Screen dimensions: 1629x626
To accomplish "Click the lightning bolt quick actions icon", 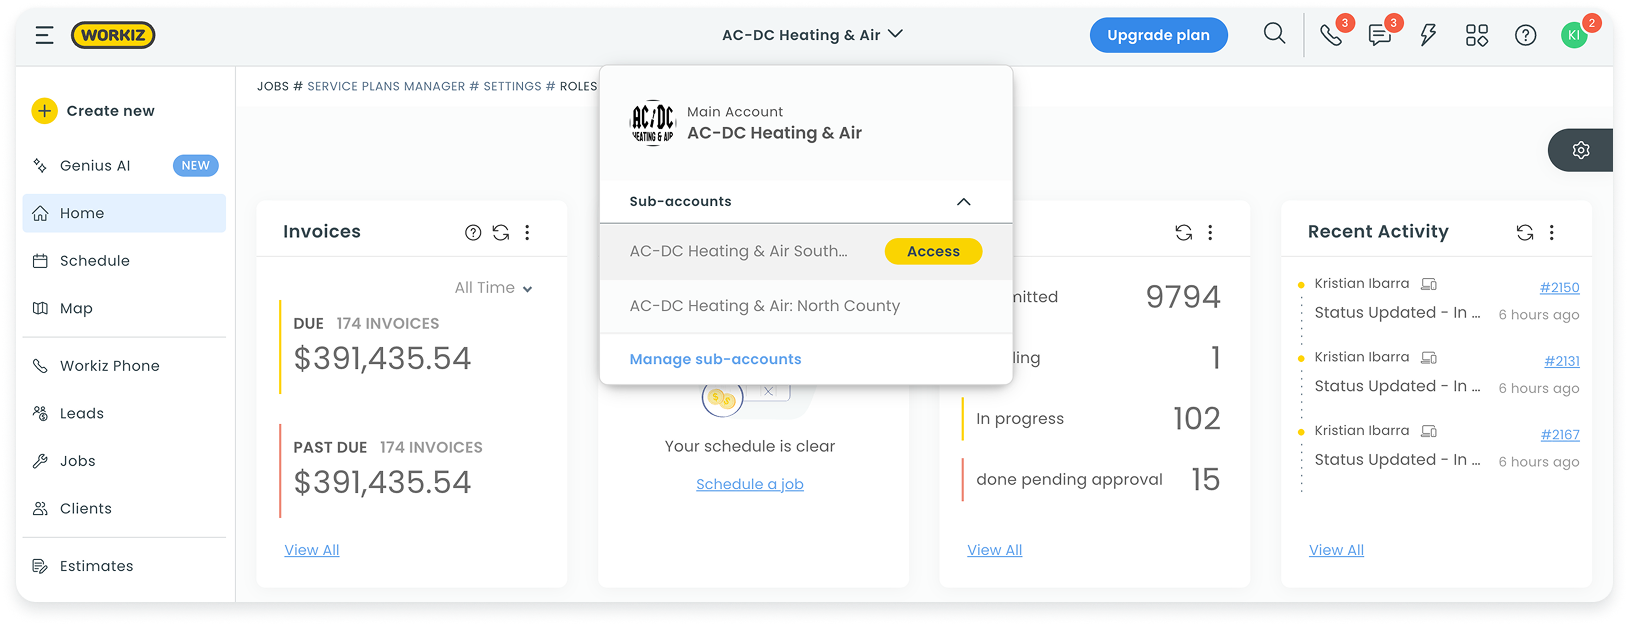I will [x=1428, y=36].
